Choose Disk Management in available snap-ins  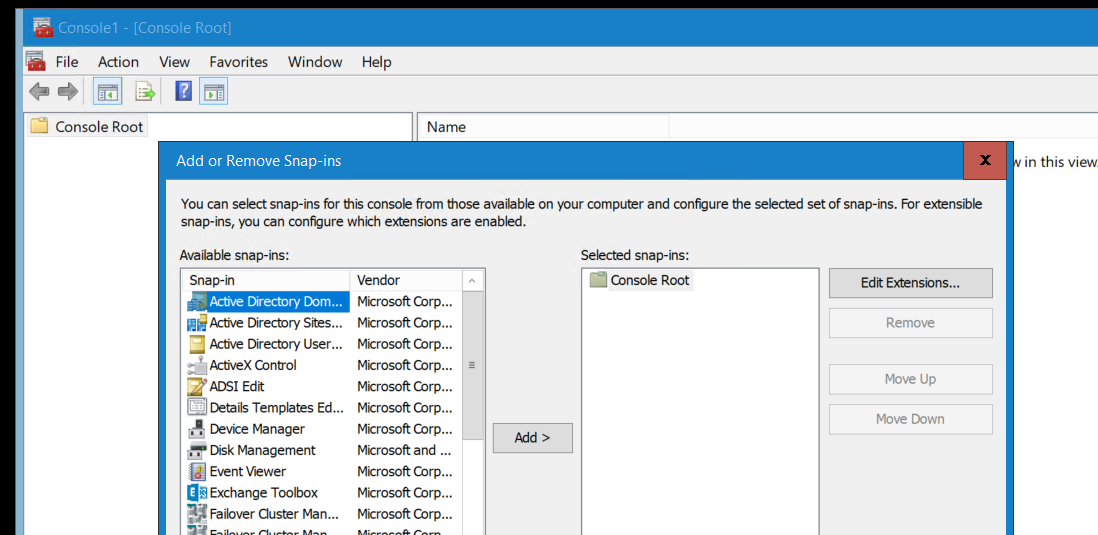pyautogui.click(x=262, y=450)
